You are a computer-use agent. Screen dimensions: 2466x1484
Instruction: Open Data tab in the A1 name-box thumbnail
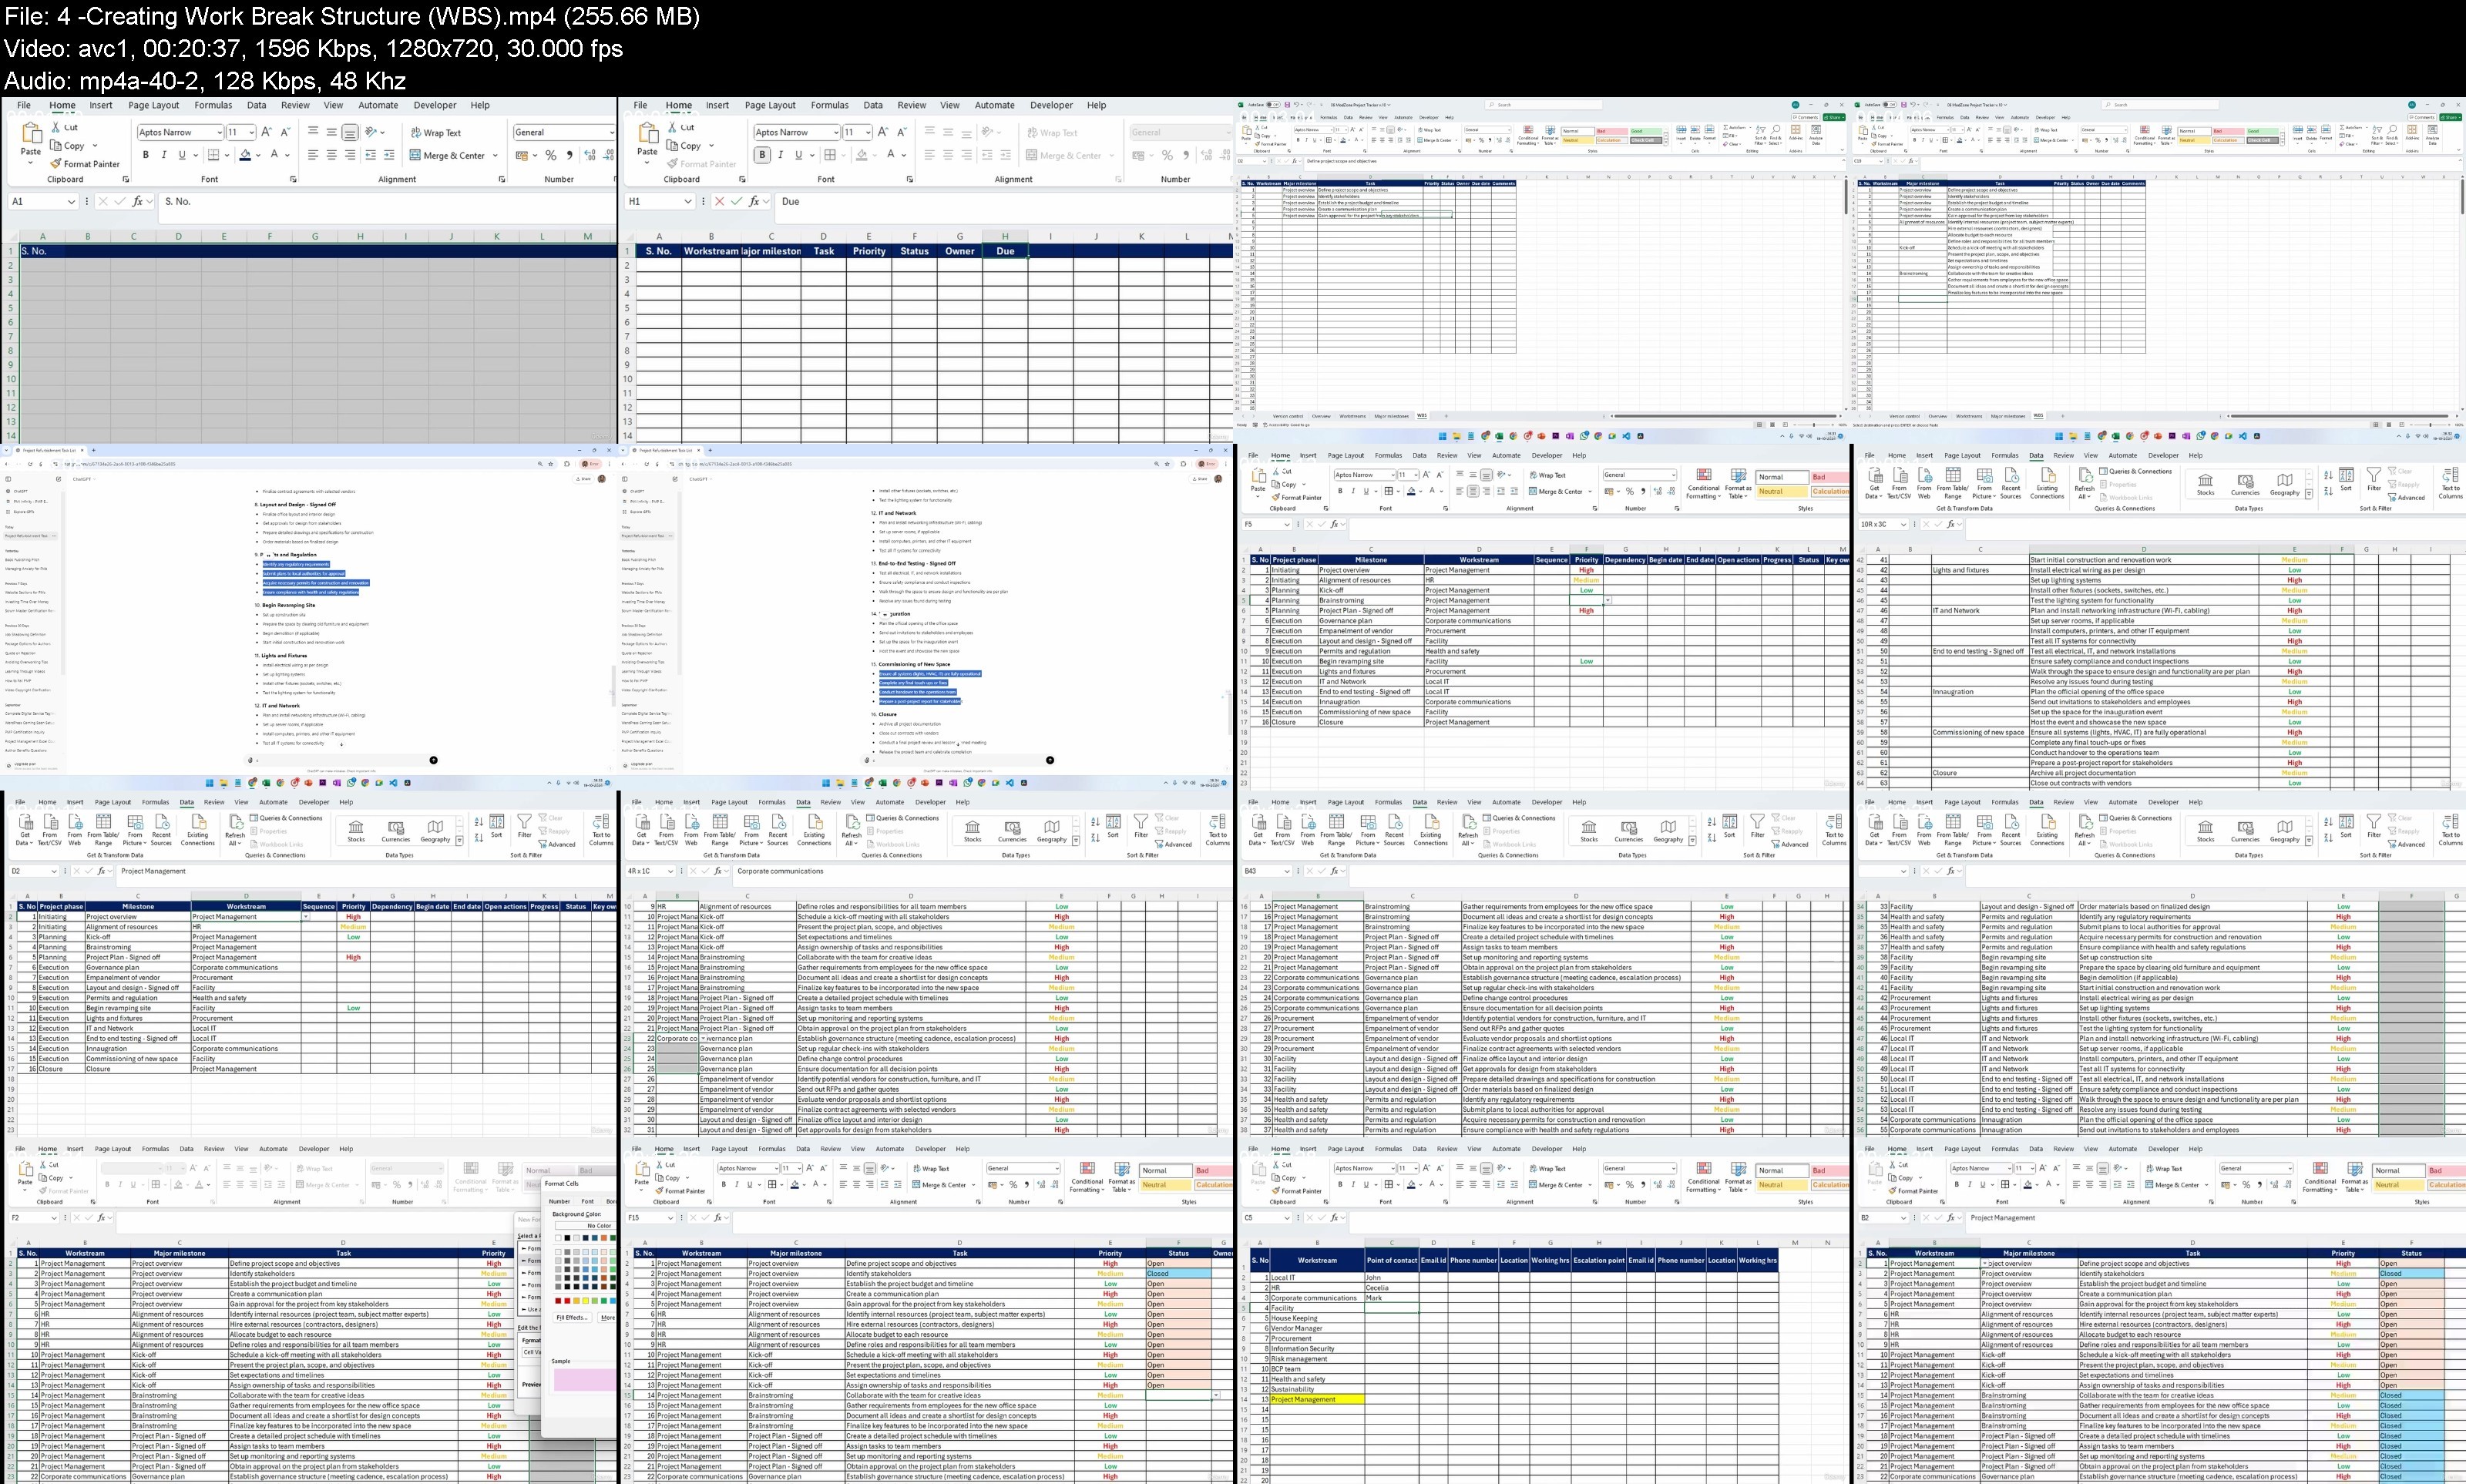(256, 105)
